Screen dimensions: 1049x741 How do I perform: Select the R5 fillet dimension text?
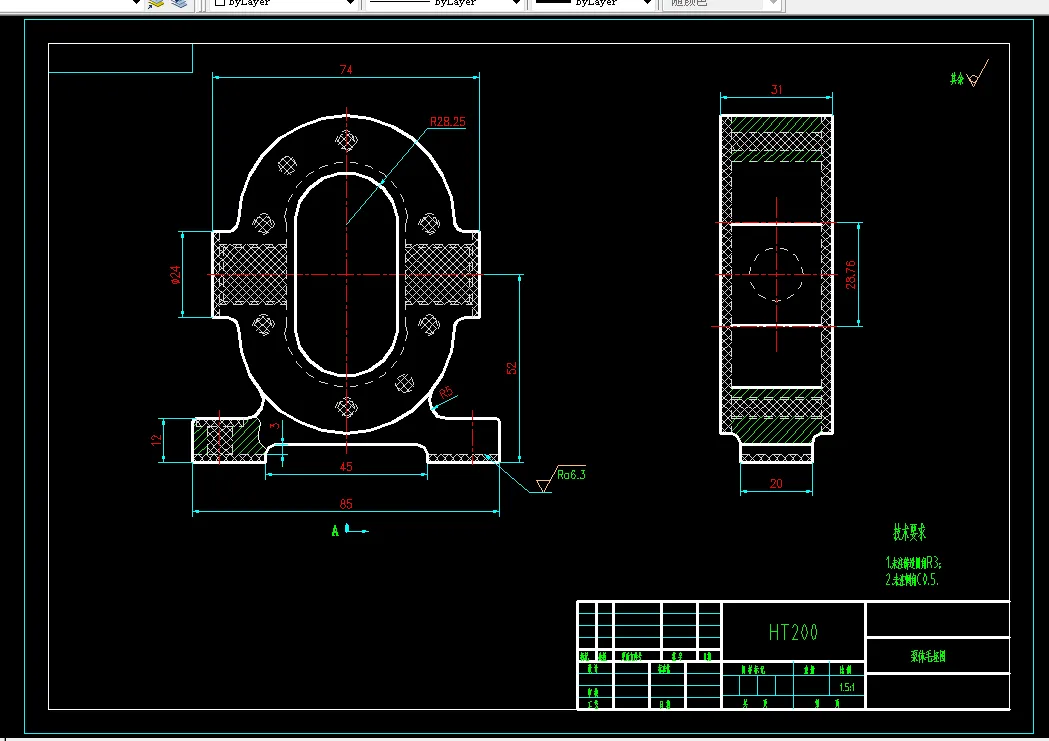pos(446,393)
